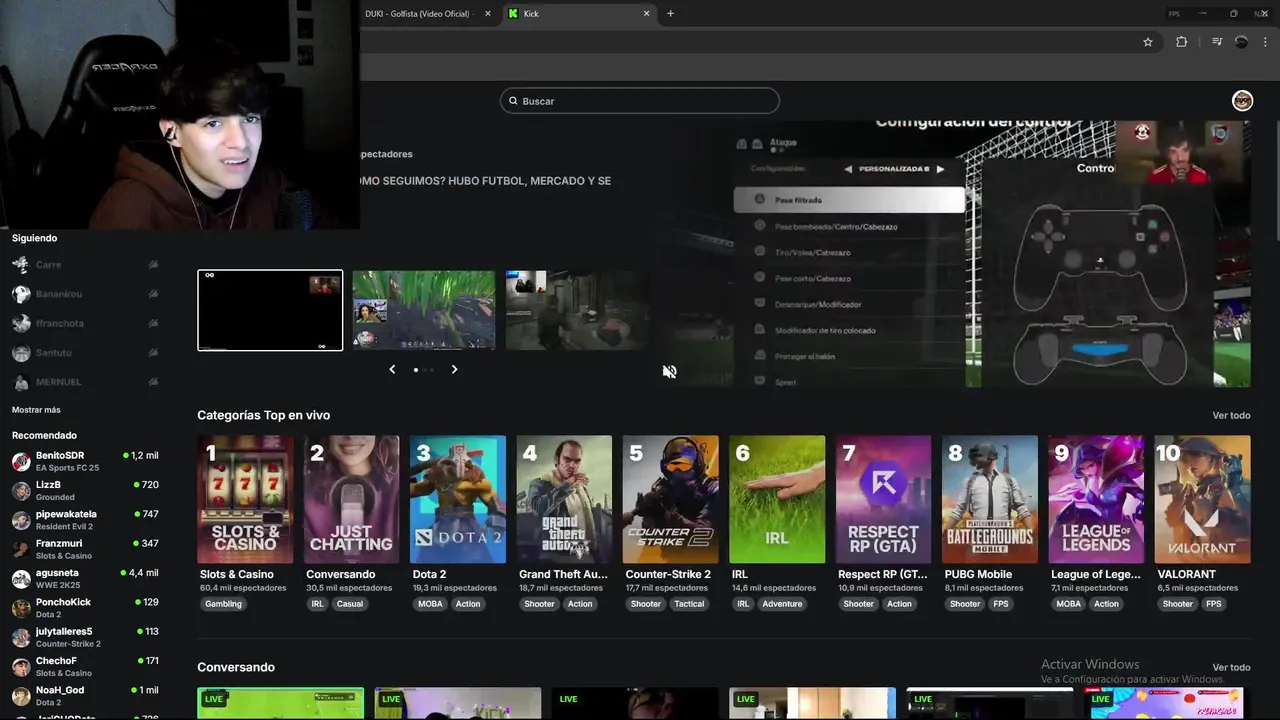This screenshot has width=1280, height=720.
Task: Open IRL category card
Action: click(777, 499)
